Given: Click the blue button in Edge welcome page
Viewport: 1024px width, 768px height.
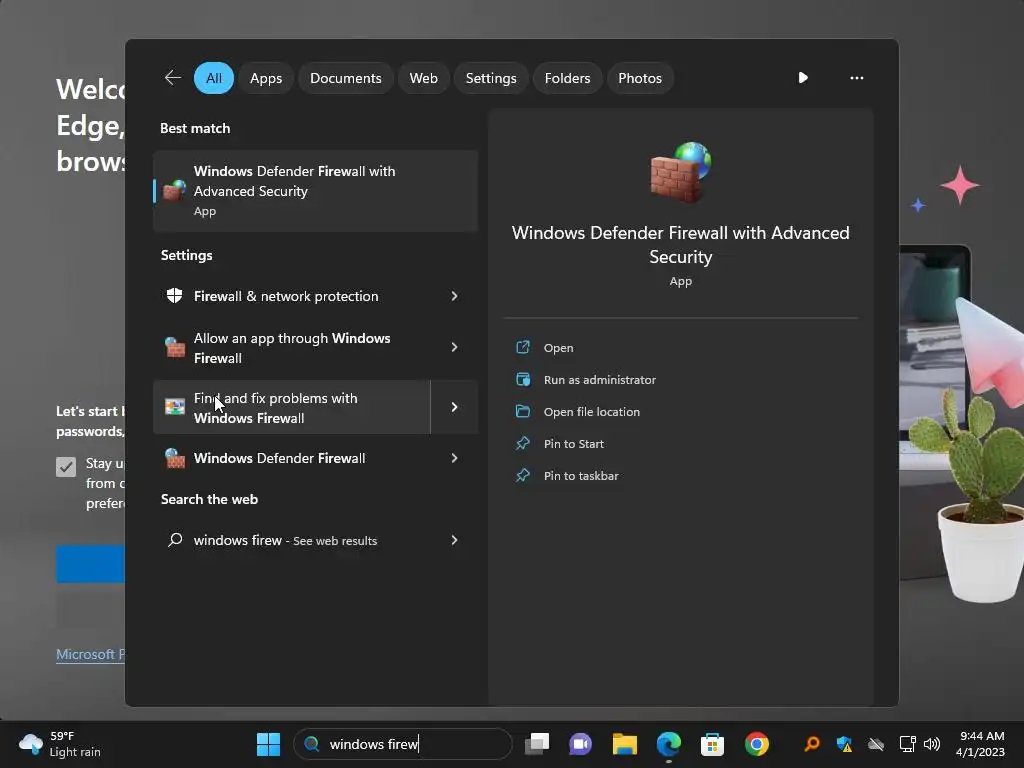Looking at the screenshot, I should 90,564.
